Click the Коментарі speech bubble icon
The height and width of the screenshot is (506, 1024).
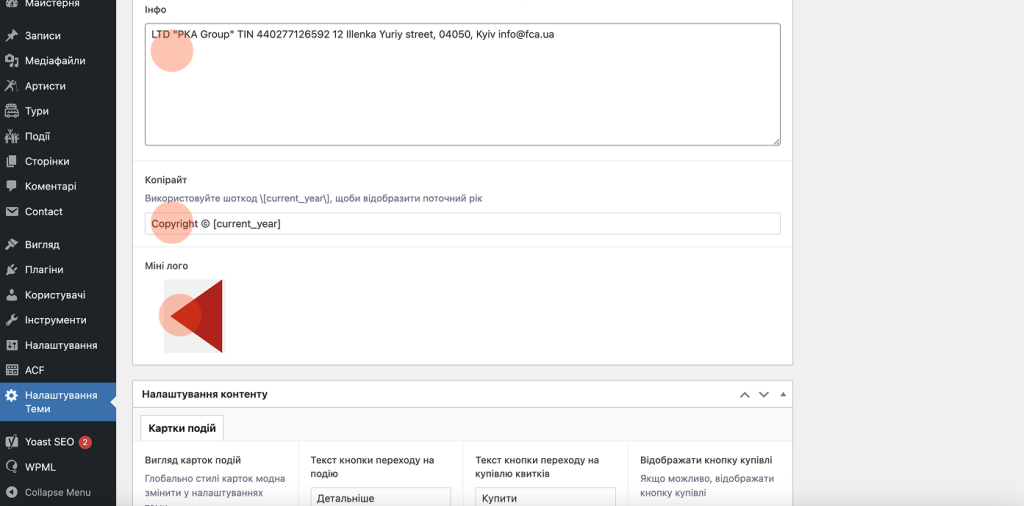pos(12,186)
